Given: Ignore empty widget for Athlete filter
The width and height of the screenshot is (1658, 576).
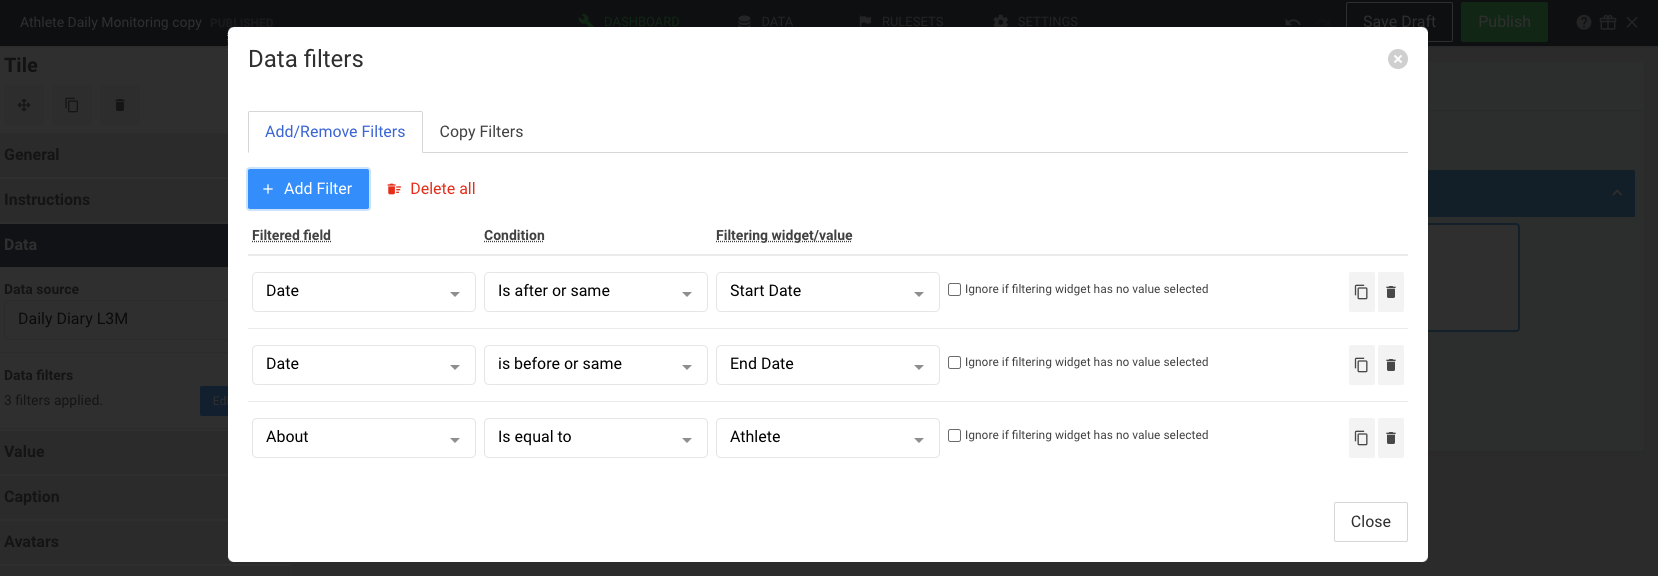Looking at the screenshot, I should click(954, 435).
